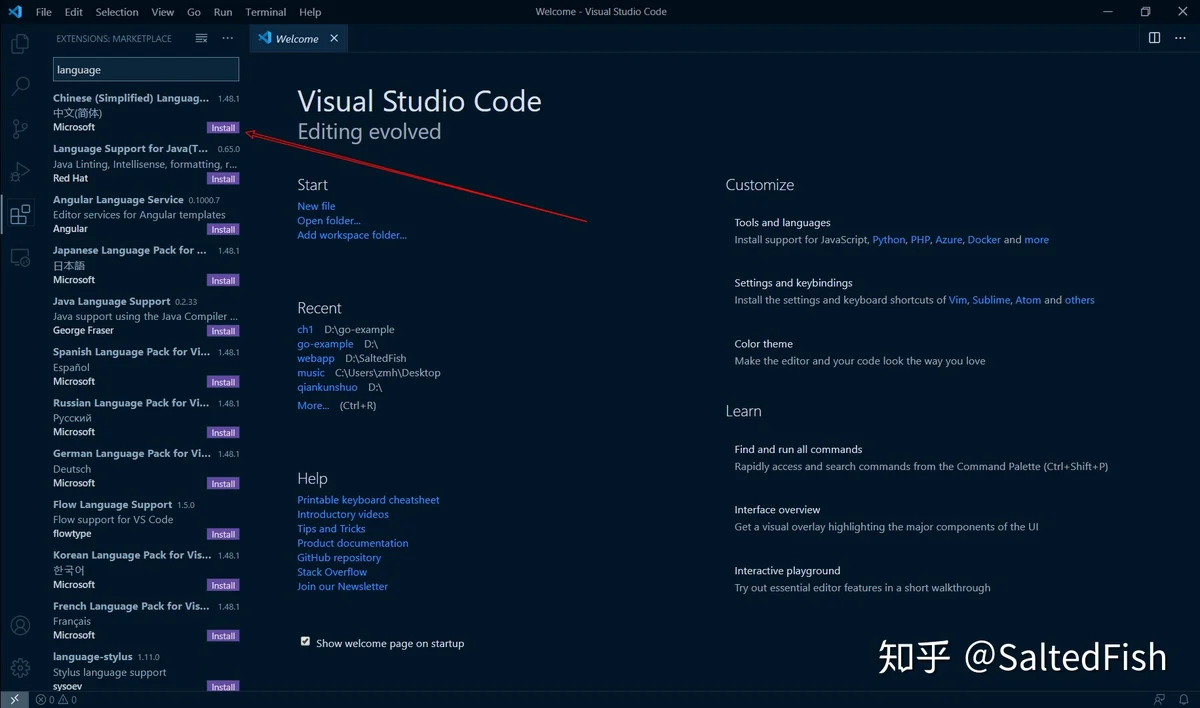Install Java Language Support by George Fraser
The image size is (1200, 708).
(223, 331)
